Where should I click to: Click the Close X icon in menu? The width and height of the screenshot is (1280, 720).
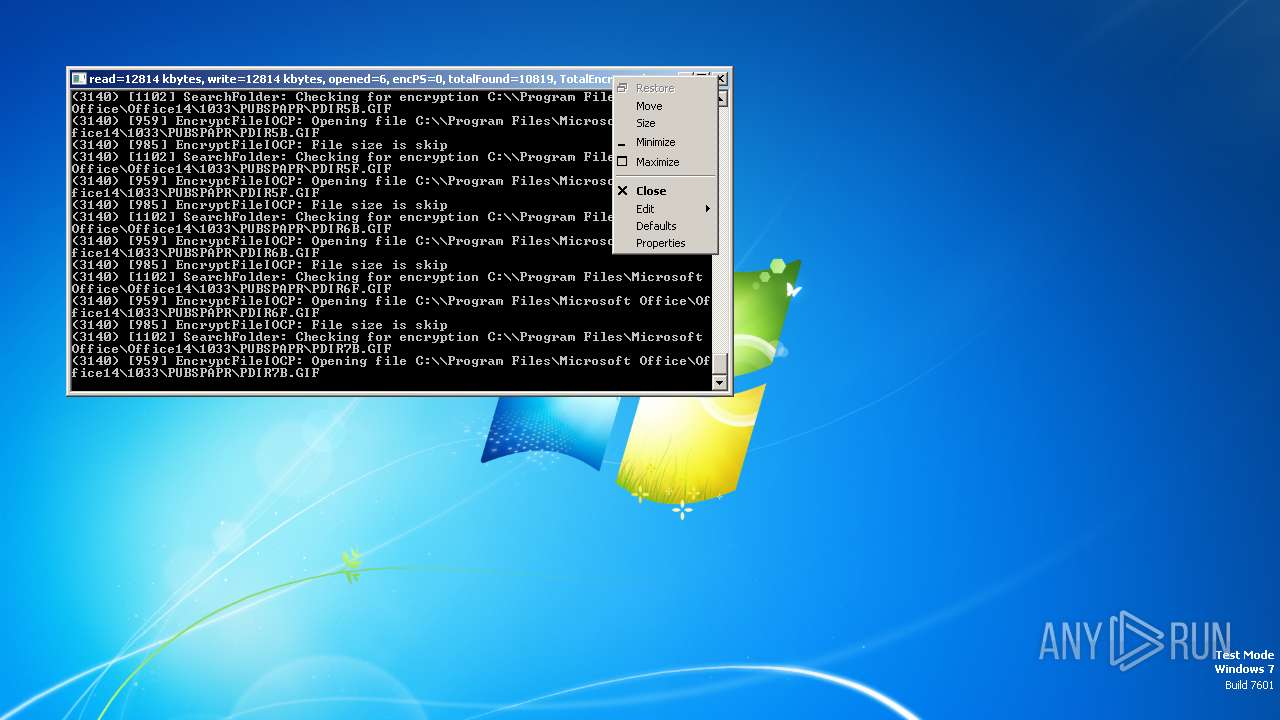(622, 191)
